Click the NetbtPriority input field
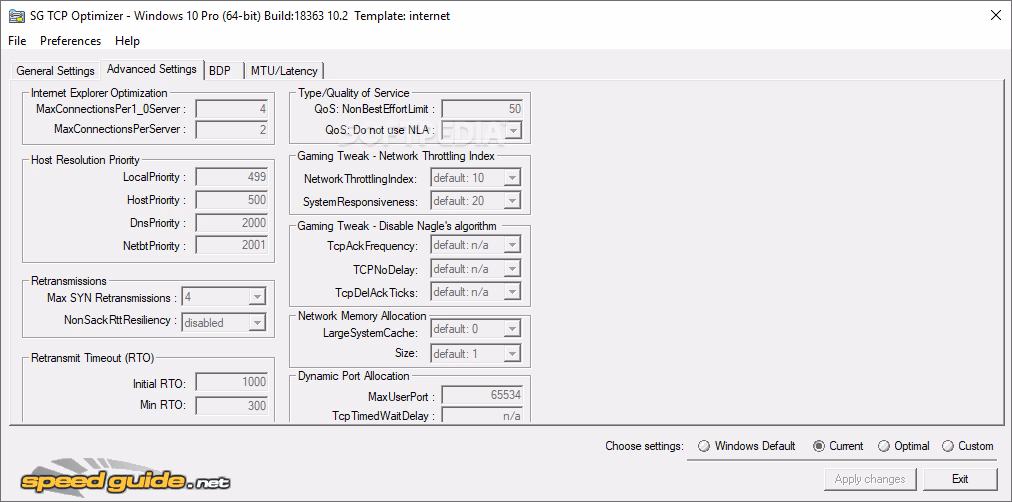 click(x=232, y=246)
